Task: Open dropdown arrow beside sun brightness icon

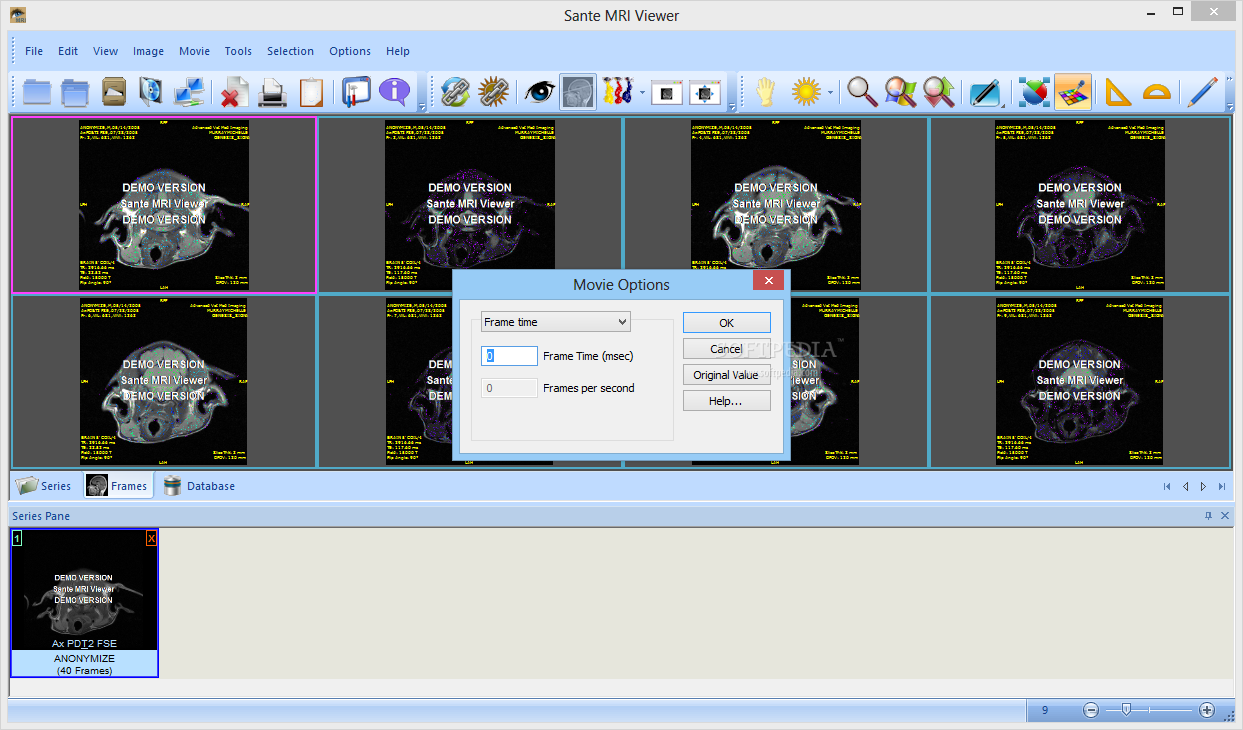Action: (x=830, y=93)
